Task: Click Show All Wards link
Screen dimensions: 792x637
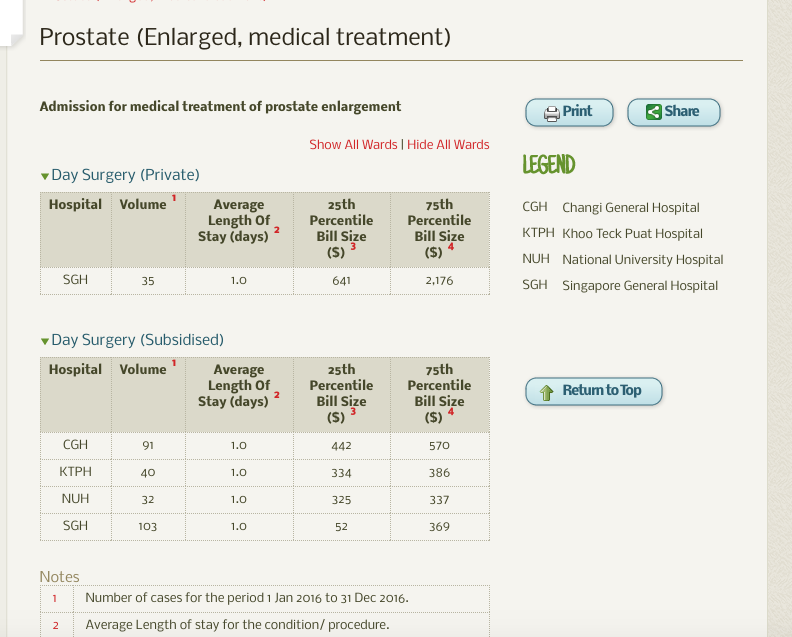Action: [x=353, y=145]
